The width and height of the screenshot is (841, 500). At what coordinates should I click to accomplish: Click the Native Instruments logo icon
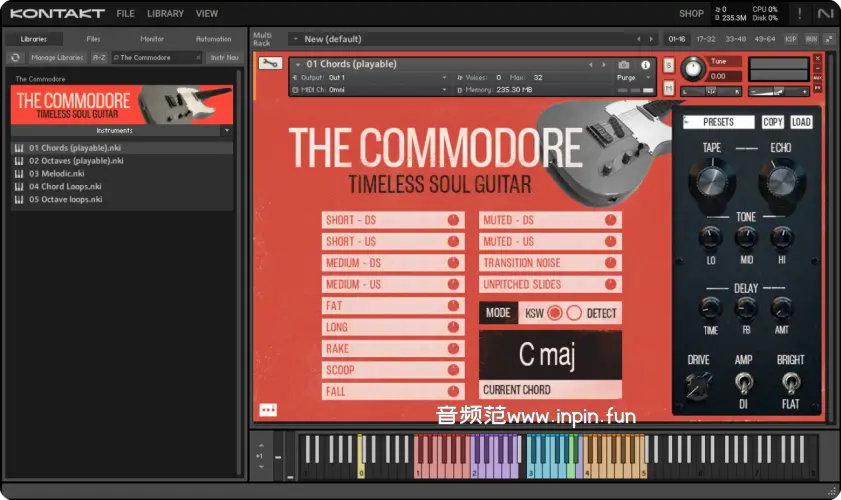click(825, 13)
